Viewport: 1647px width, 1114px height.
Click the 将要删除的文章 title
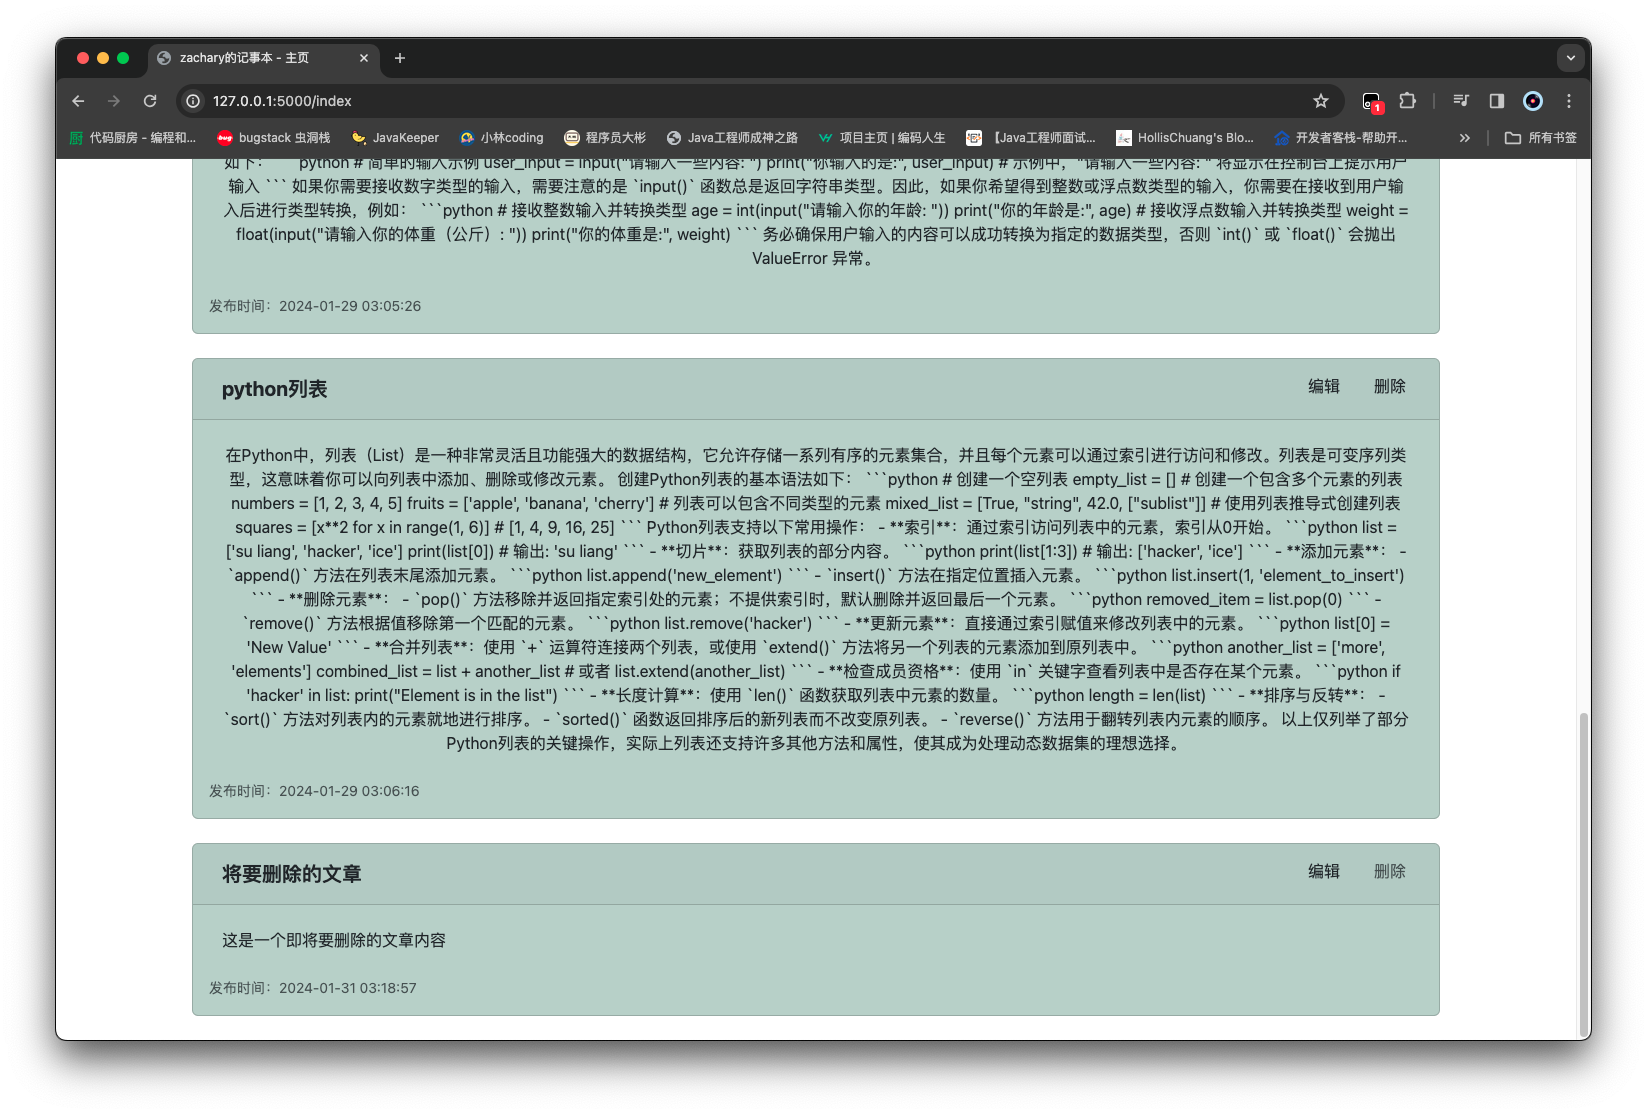pyautogui.click(x=292, y=874)
